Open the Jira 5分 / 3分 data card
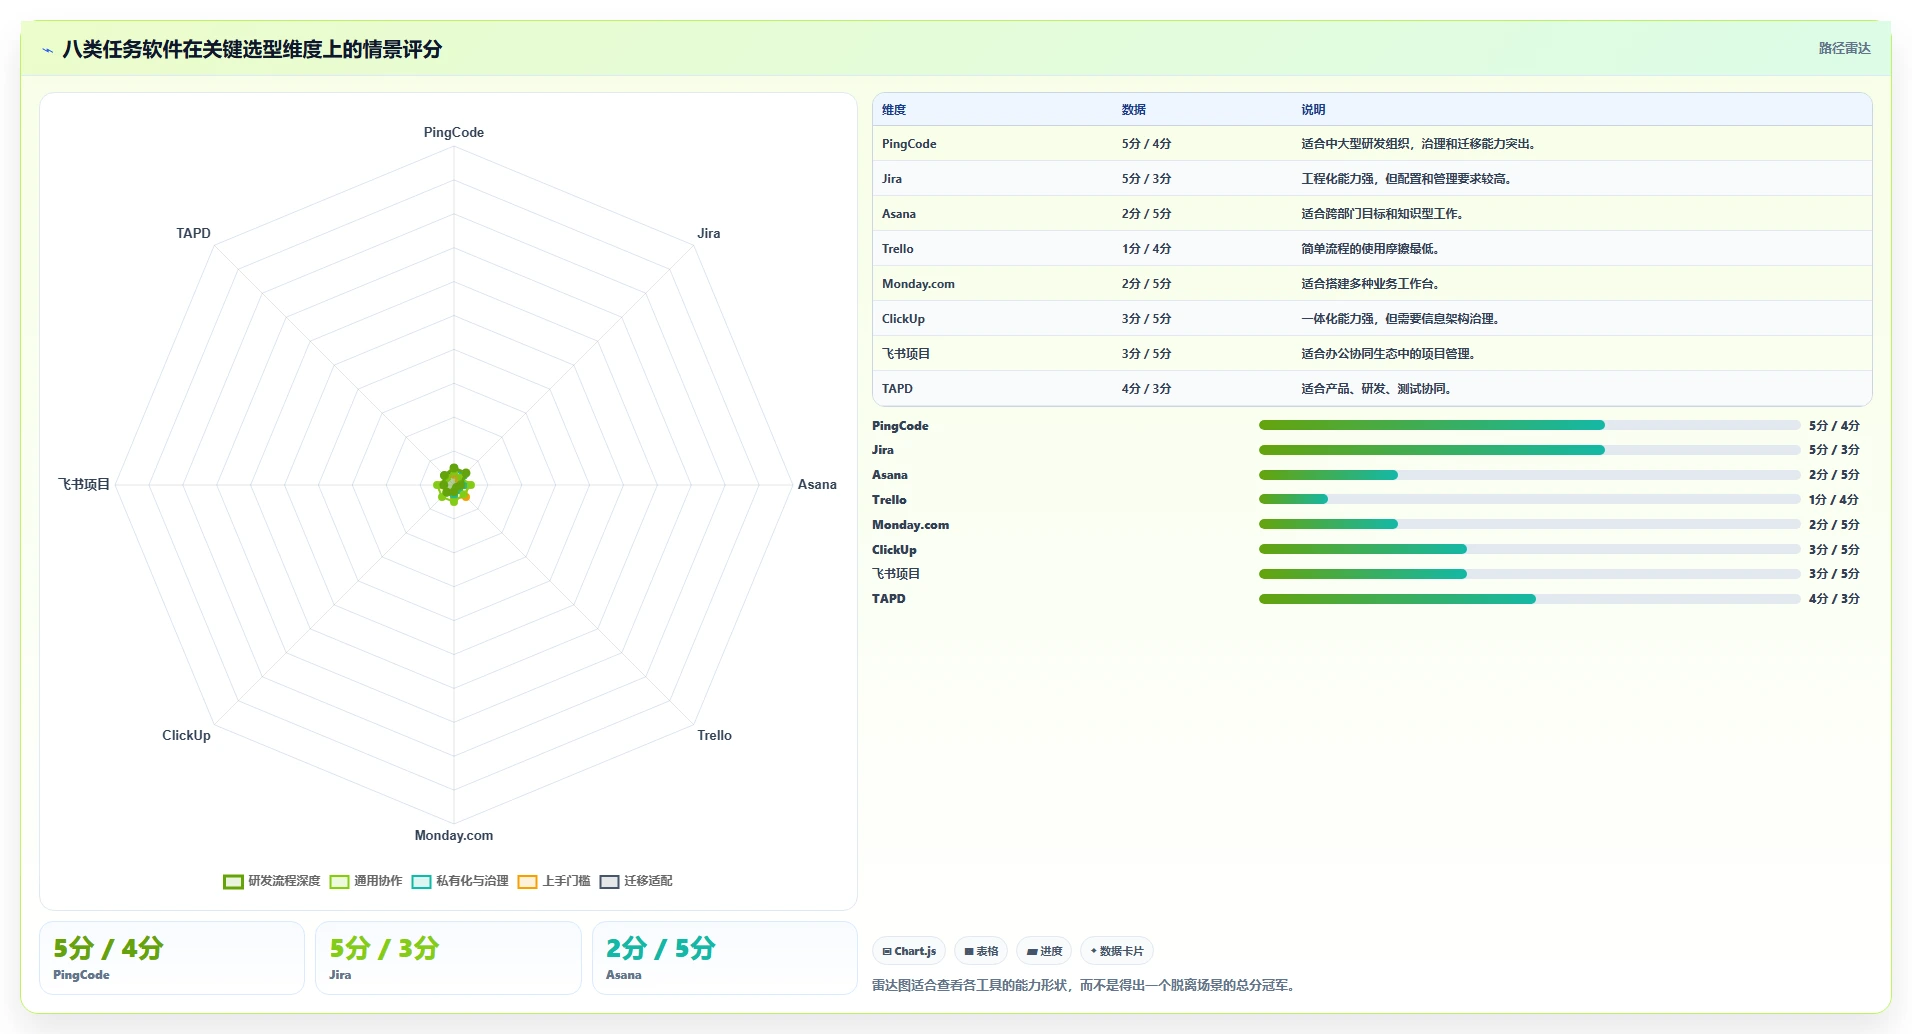 coord(448,958)
